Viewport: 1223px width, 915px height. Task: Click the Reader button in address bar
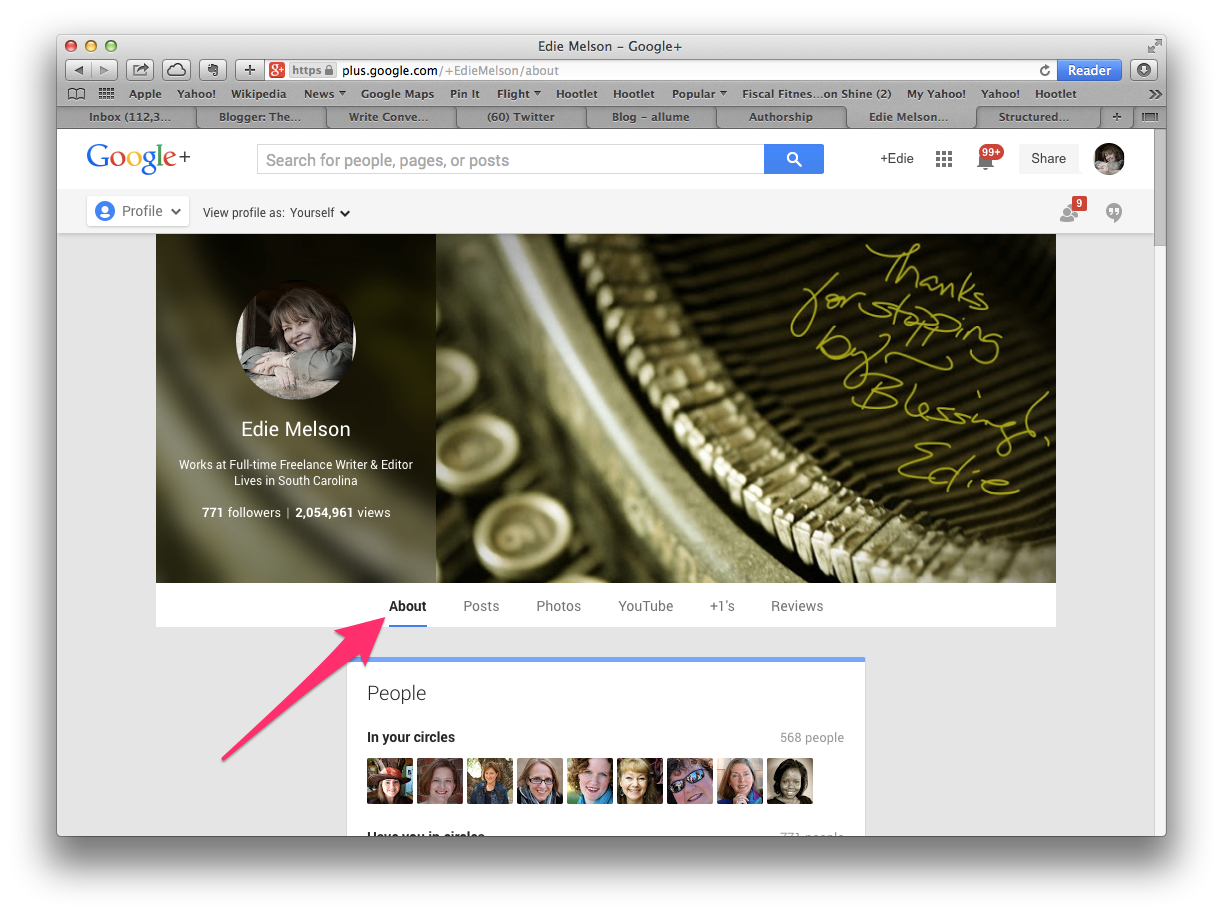tap(1089, 70)
